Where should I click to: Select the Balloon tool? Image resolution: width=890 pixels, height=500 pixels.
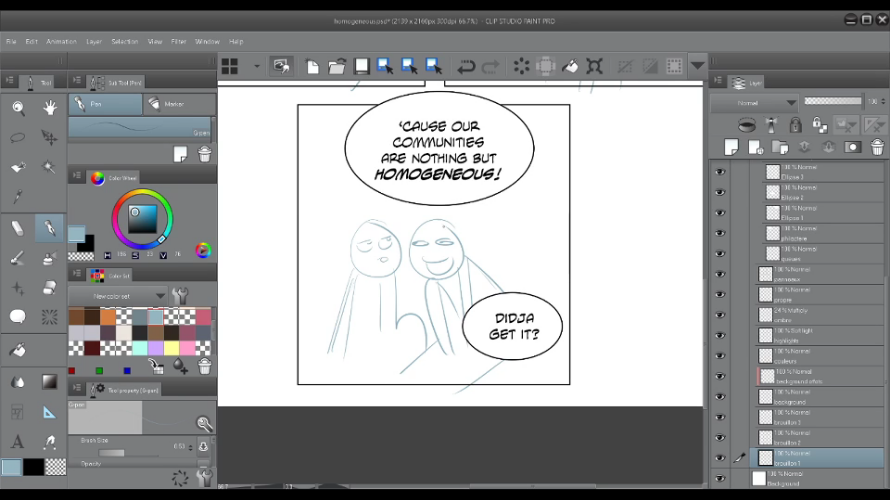click(18, 316)
